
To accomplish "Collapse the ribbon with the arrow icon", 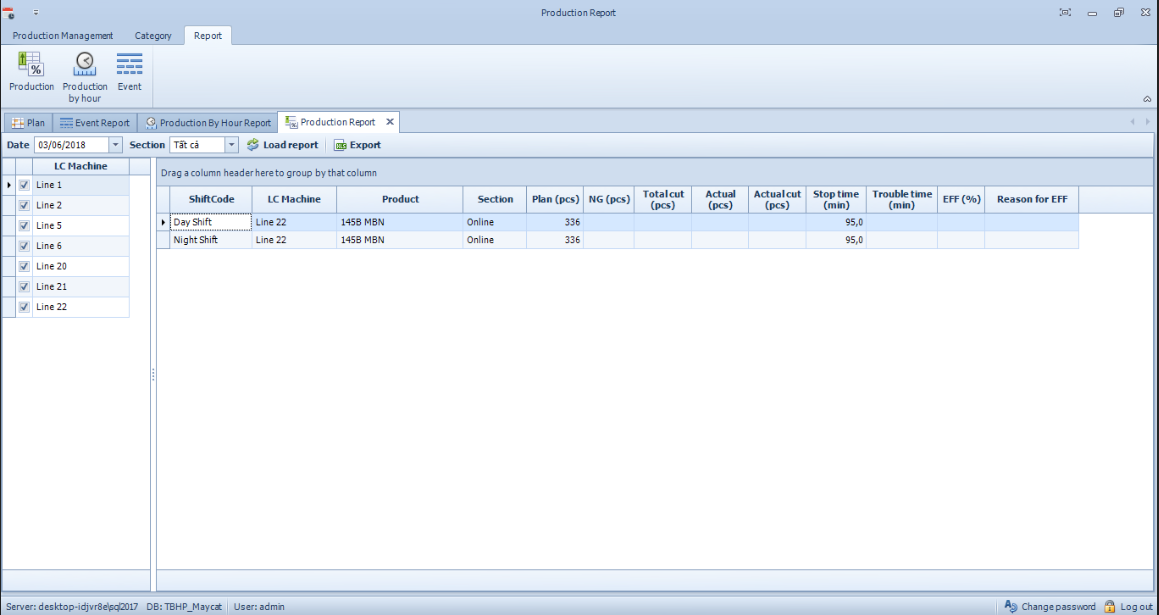I will [1146, 99].
